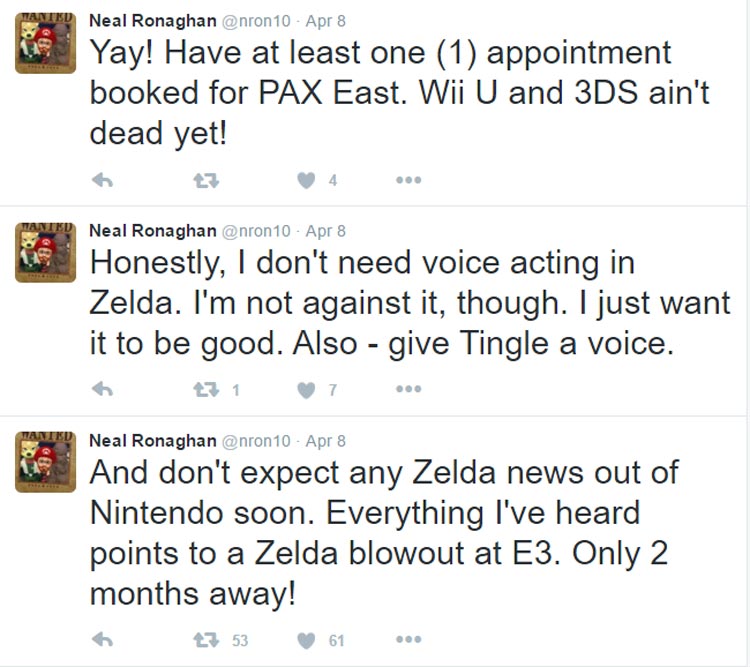750x667 pixels.
Task: Reply to the PAX East appointment tweet
Action: [x=101, y=181]
